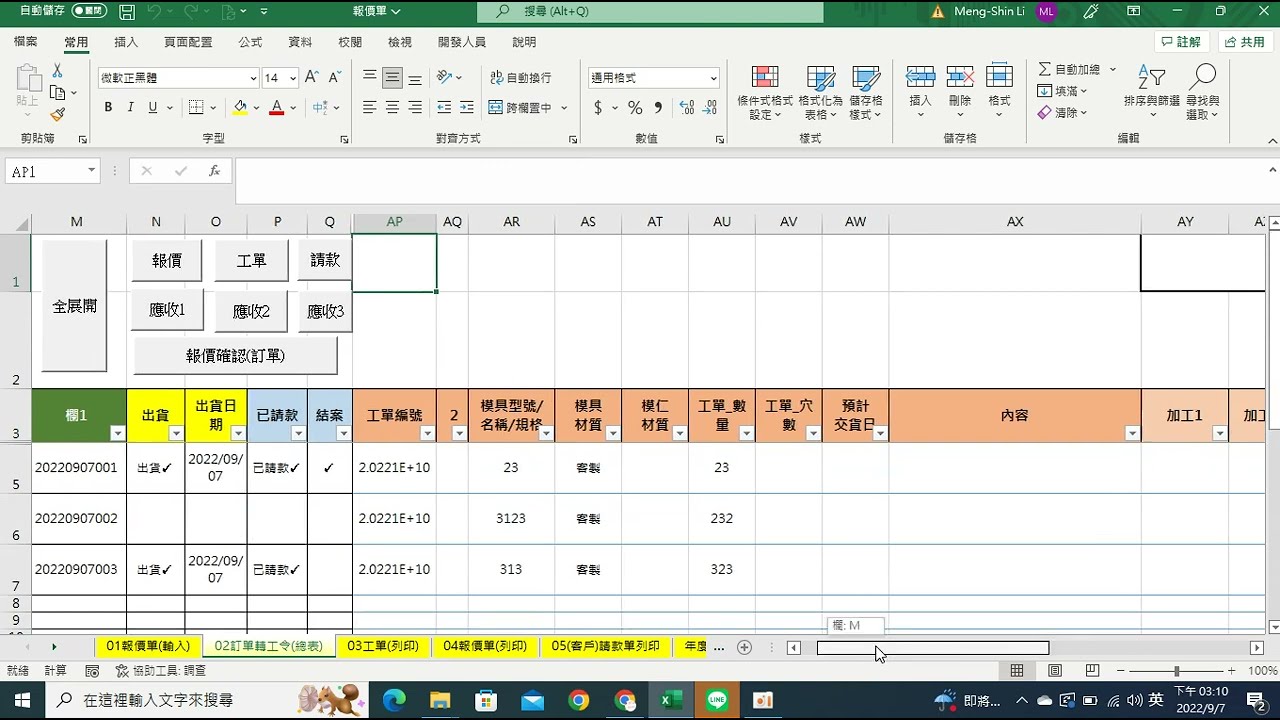Click the 請款 button
The width and height of the screenshot is (1280, 720).
click(x=325, y=260)
